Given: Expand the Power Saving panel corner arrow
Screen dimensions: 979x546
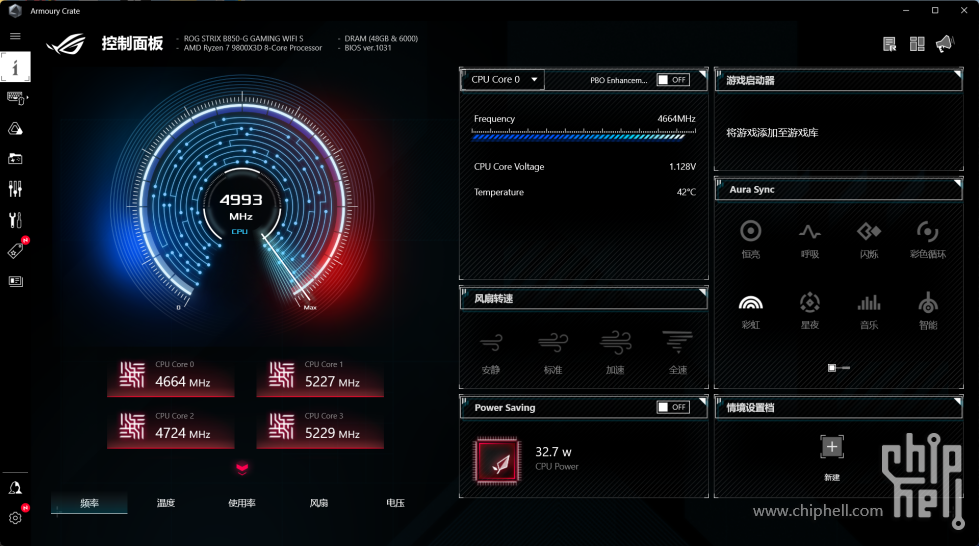Looking at the screenshot, I should coord(702,402).
